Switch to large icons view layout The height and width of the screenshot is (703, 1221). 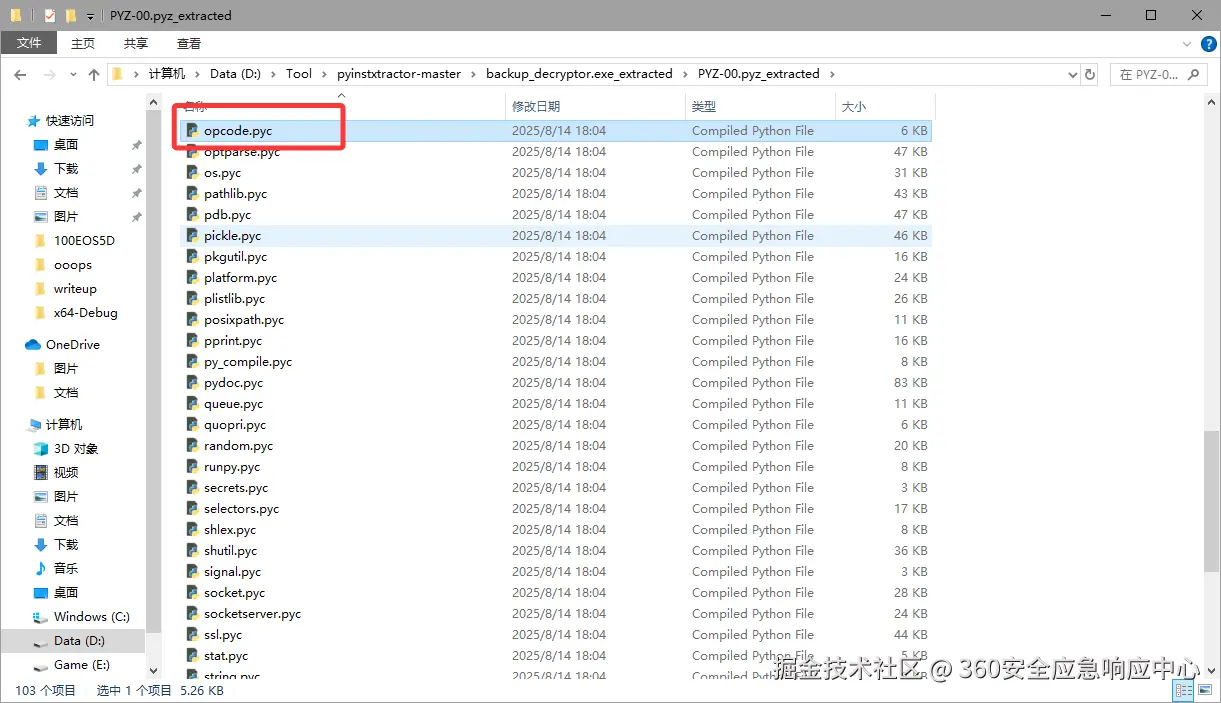click(x=1204, y=690)
